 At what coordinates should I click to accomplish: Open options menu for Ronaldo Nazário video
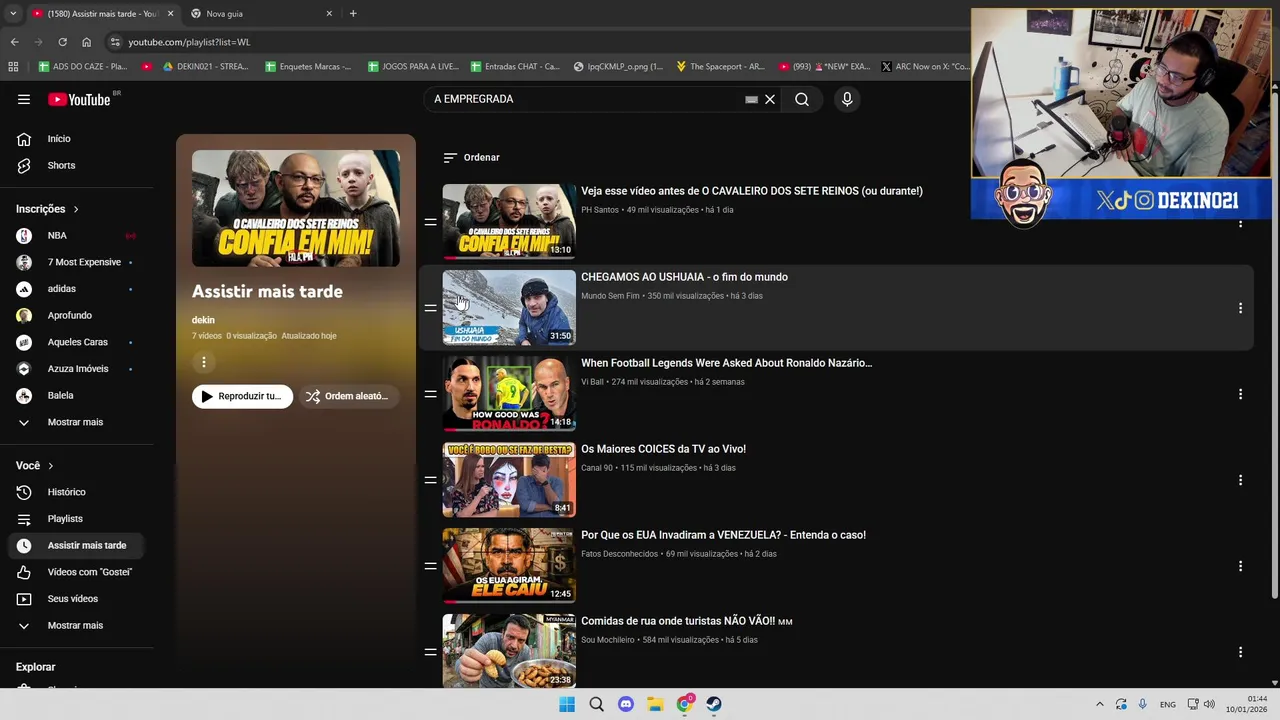point(1240,394)
